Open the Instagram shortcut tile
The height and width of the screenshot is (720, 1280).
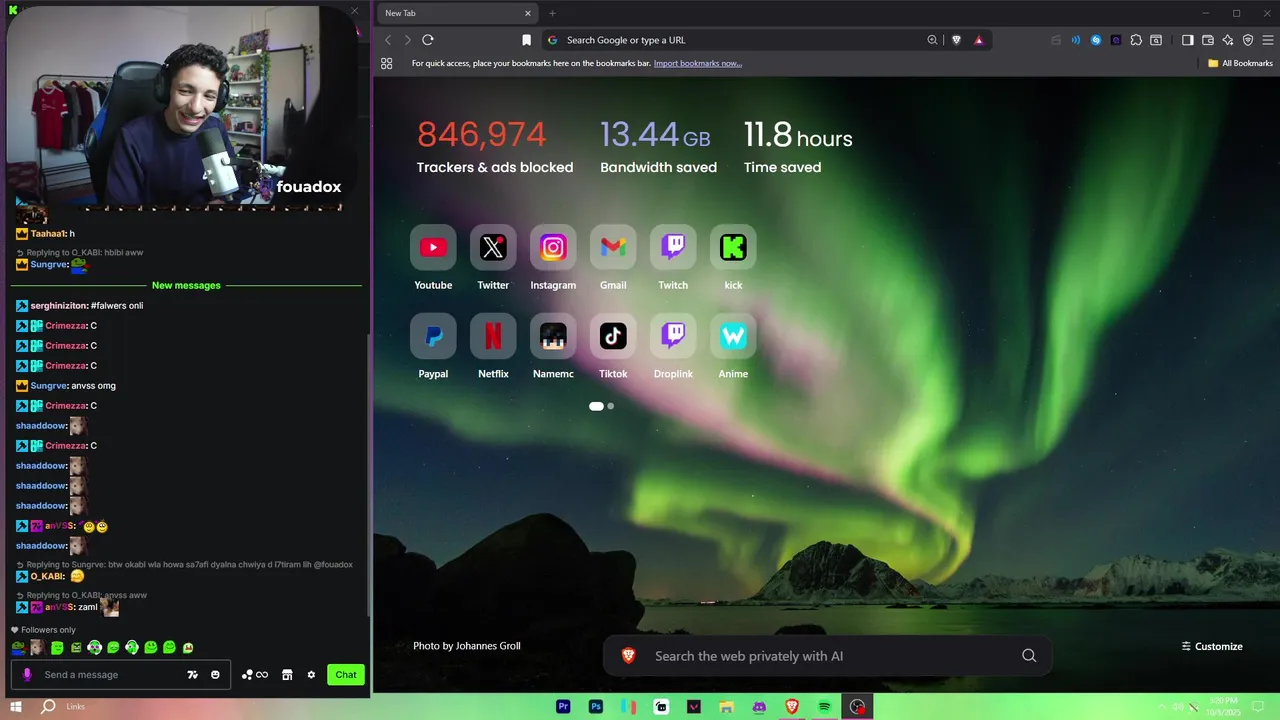tap(553, 247)
